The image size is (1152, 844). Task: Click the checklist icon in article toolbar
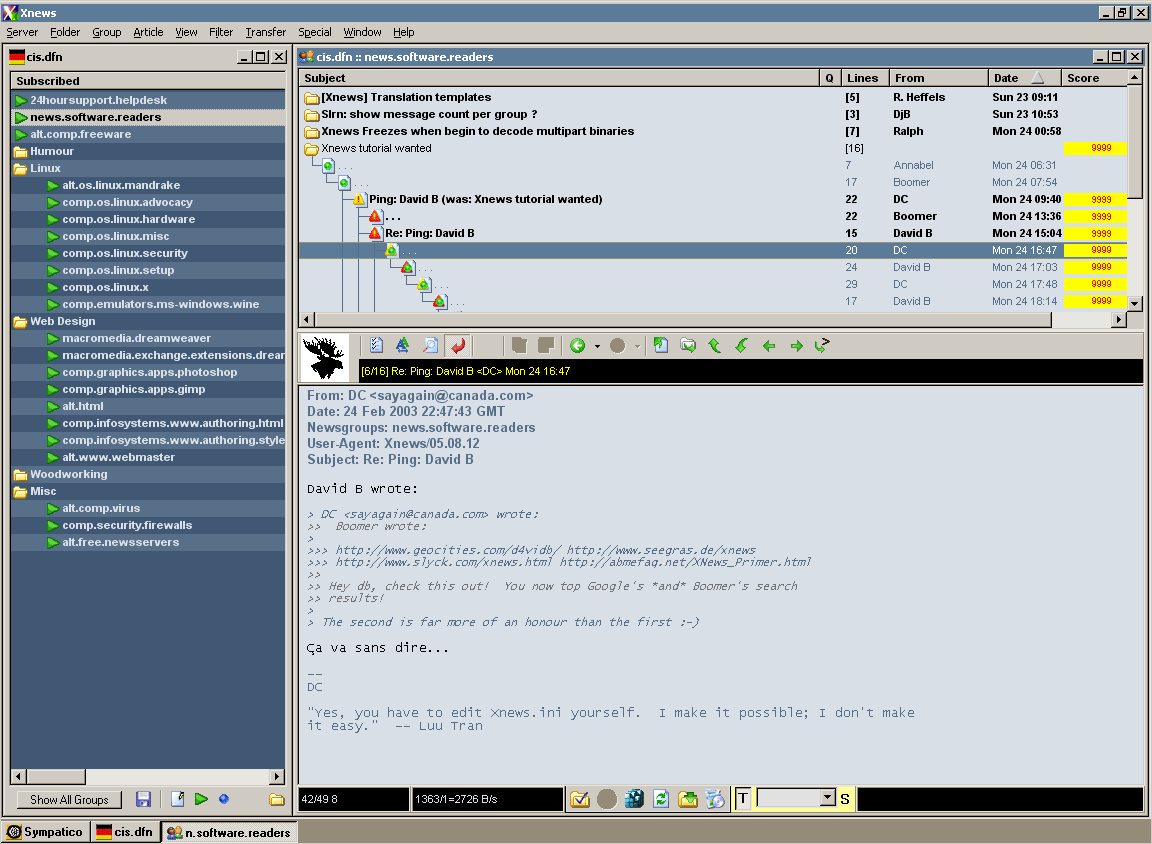click(x=376, y=346)
